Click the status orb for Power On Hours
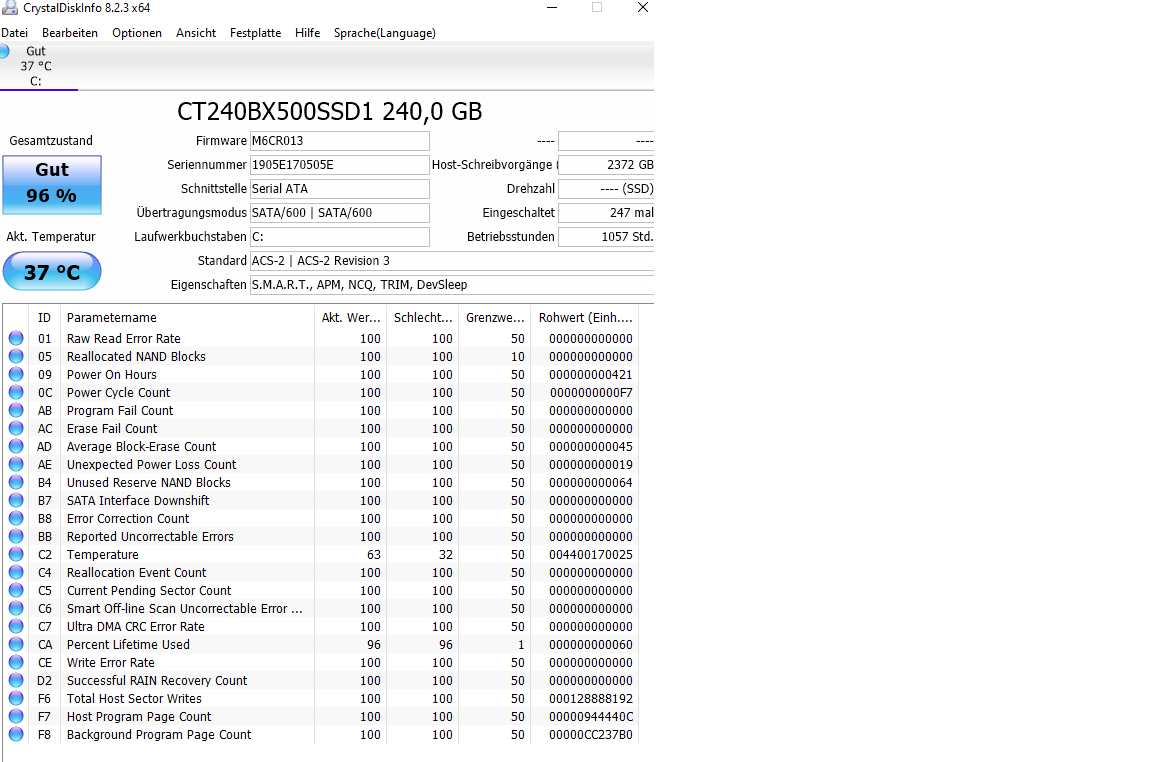The height and width of the screenshot is (762, 1152). (16, 374)
